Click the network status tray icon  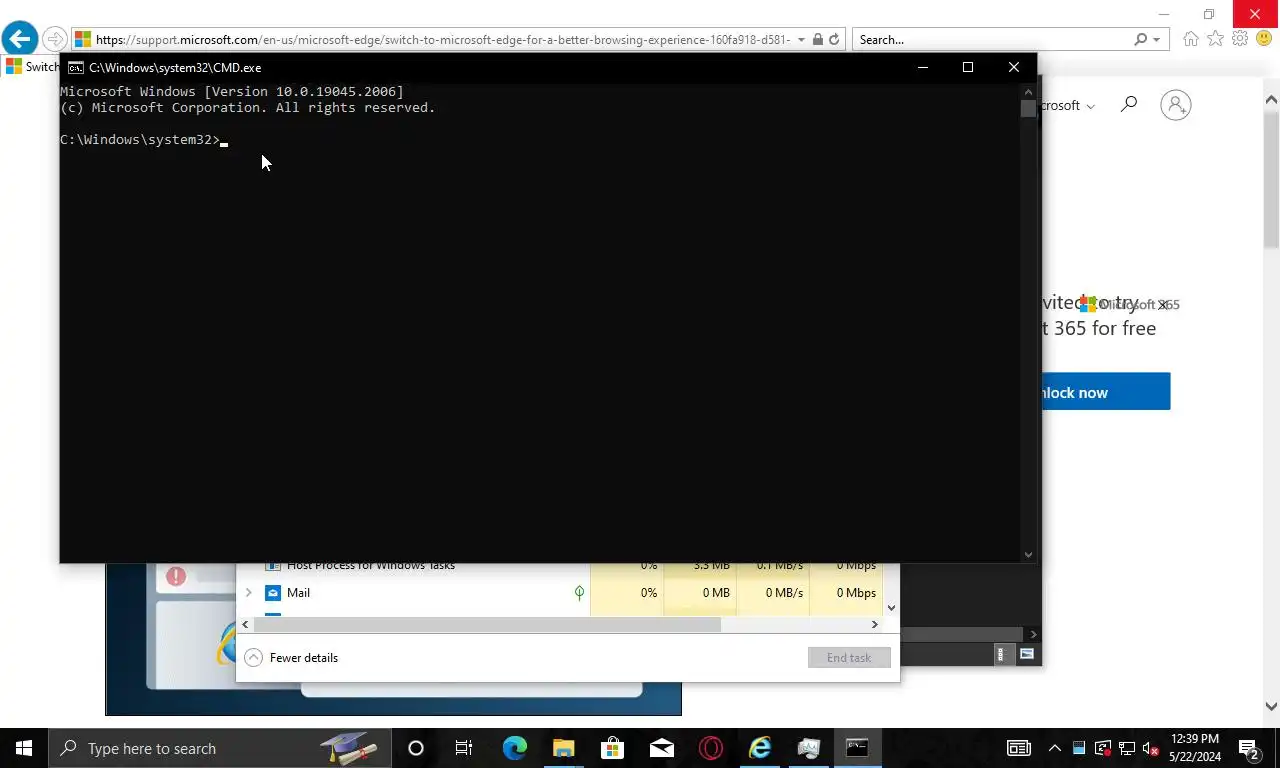click(1127, 748)
